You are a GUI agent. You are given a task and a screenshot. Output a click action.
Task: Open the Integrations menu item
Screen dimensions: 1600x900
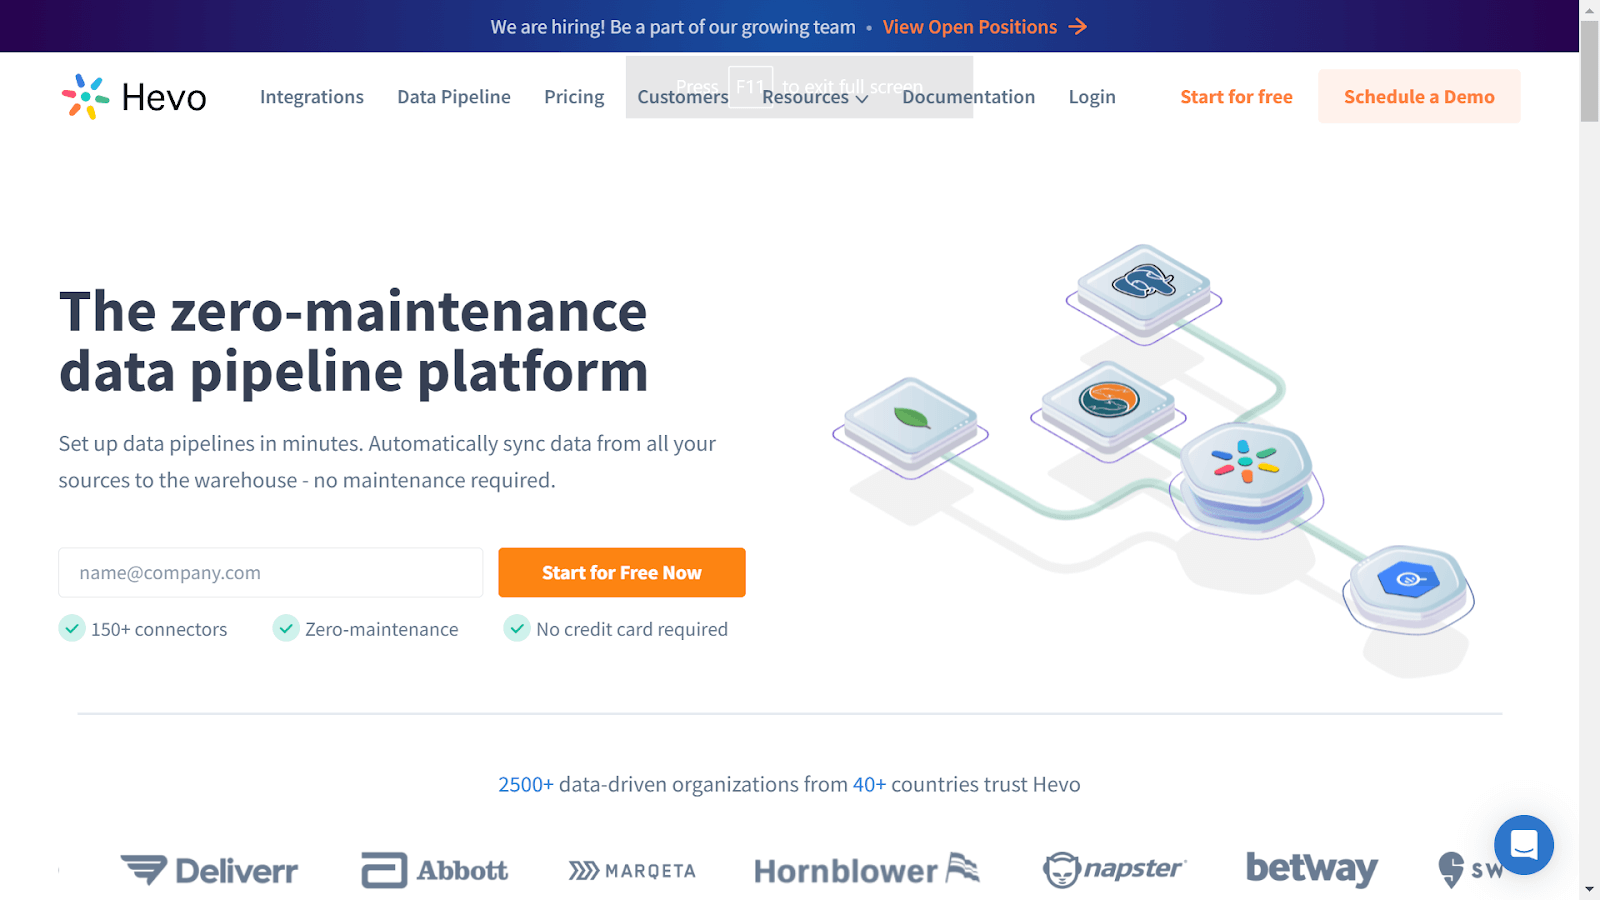[311, 96]
